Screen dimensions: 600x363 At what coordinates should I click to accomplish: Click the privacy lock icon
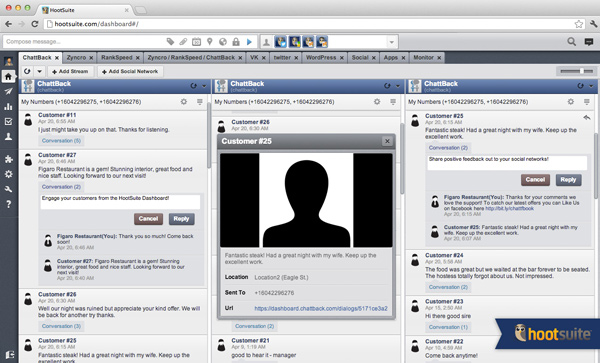[x=236, y=42]
